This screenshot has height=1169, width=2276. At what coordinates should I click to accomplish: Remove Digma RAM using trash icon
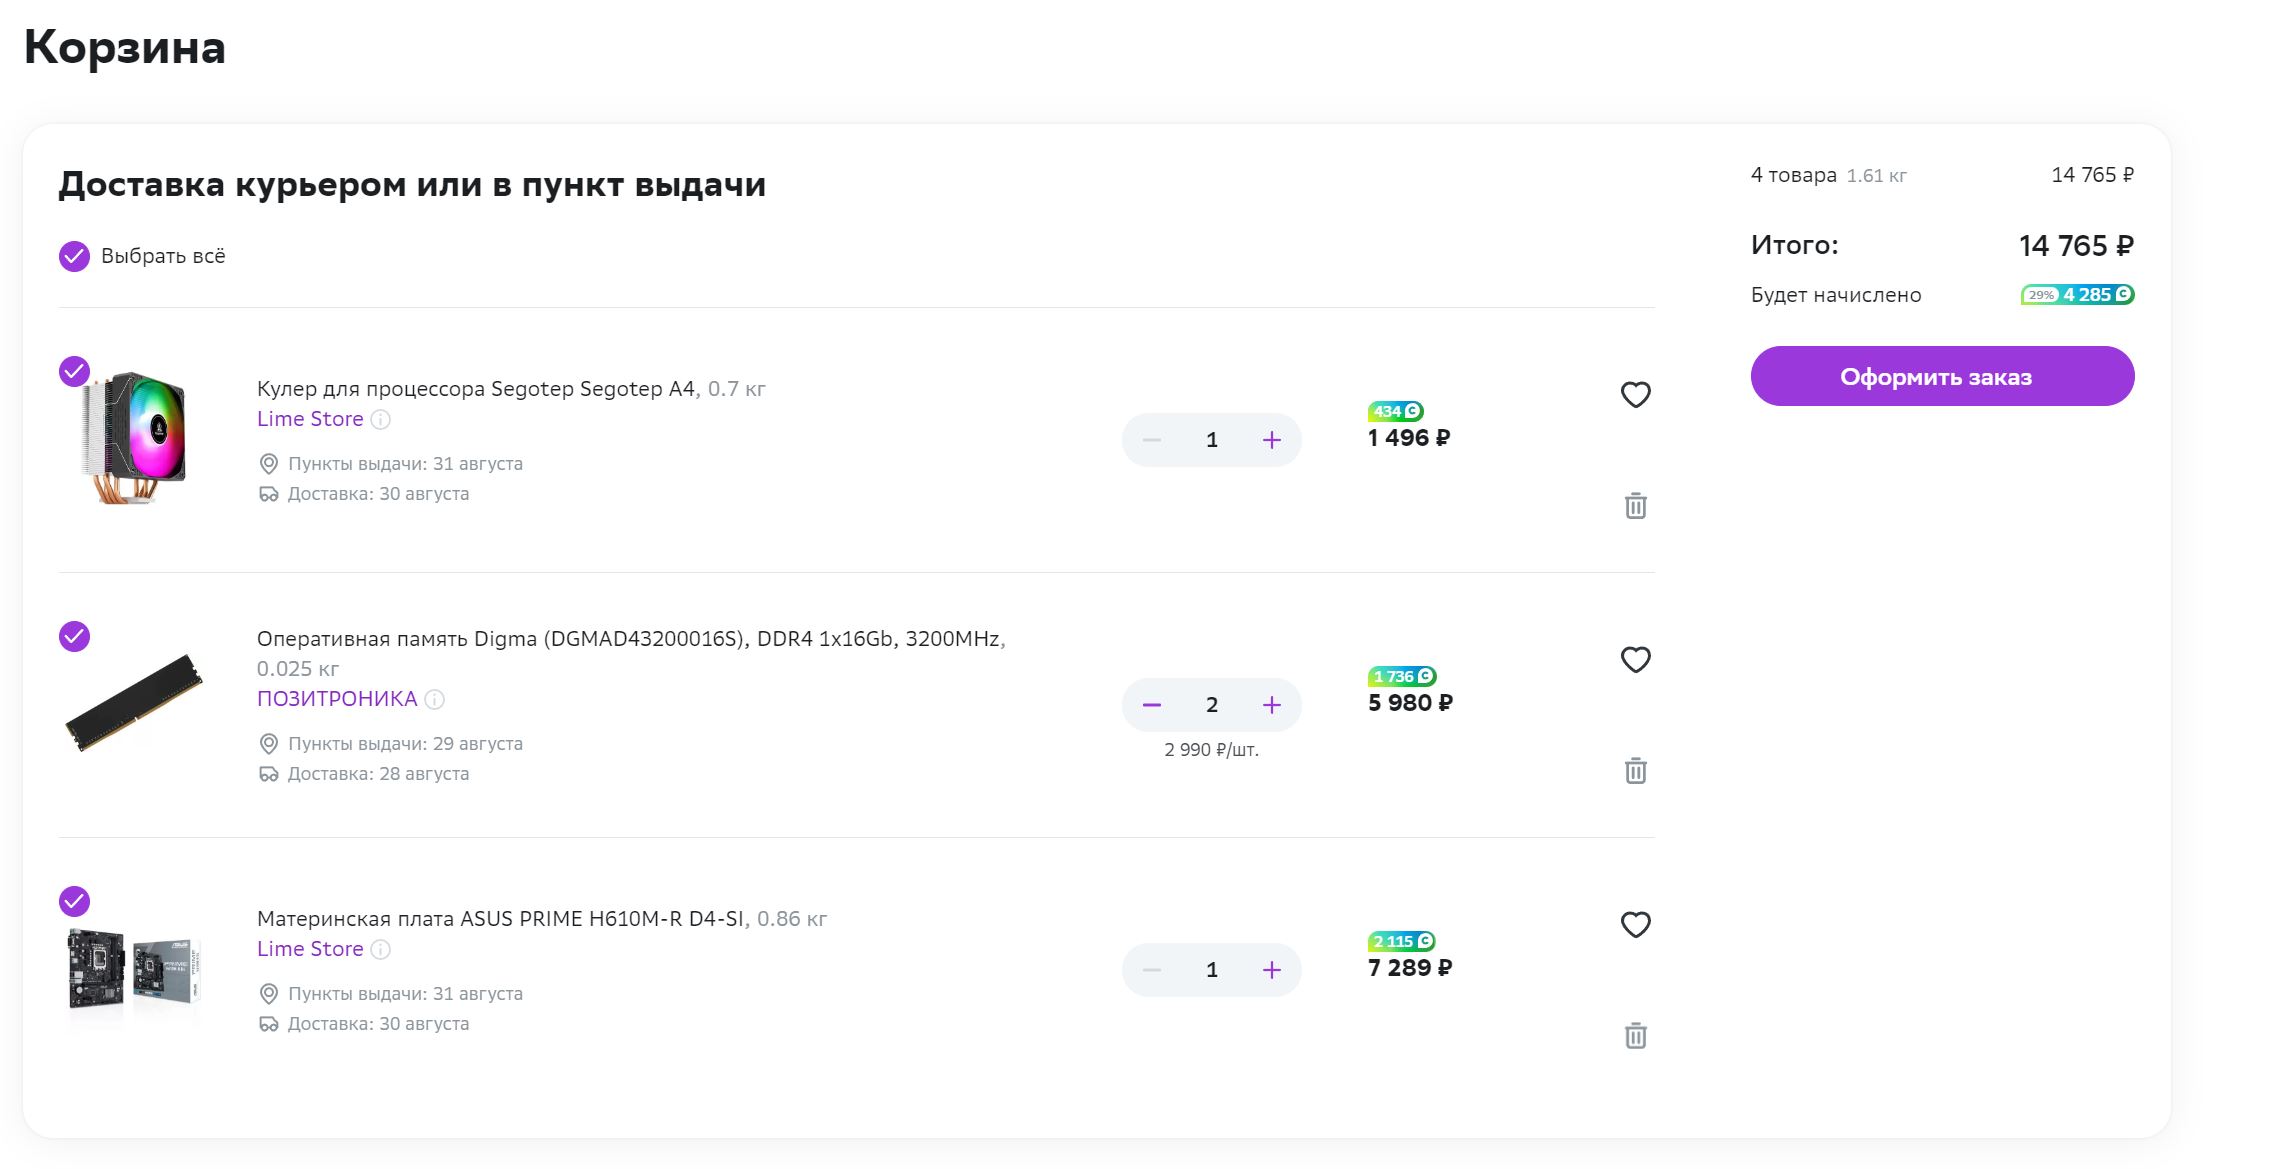[x=1635, y=771]
